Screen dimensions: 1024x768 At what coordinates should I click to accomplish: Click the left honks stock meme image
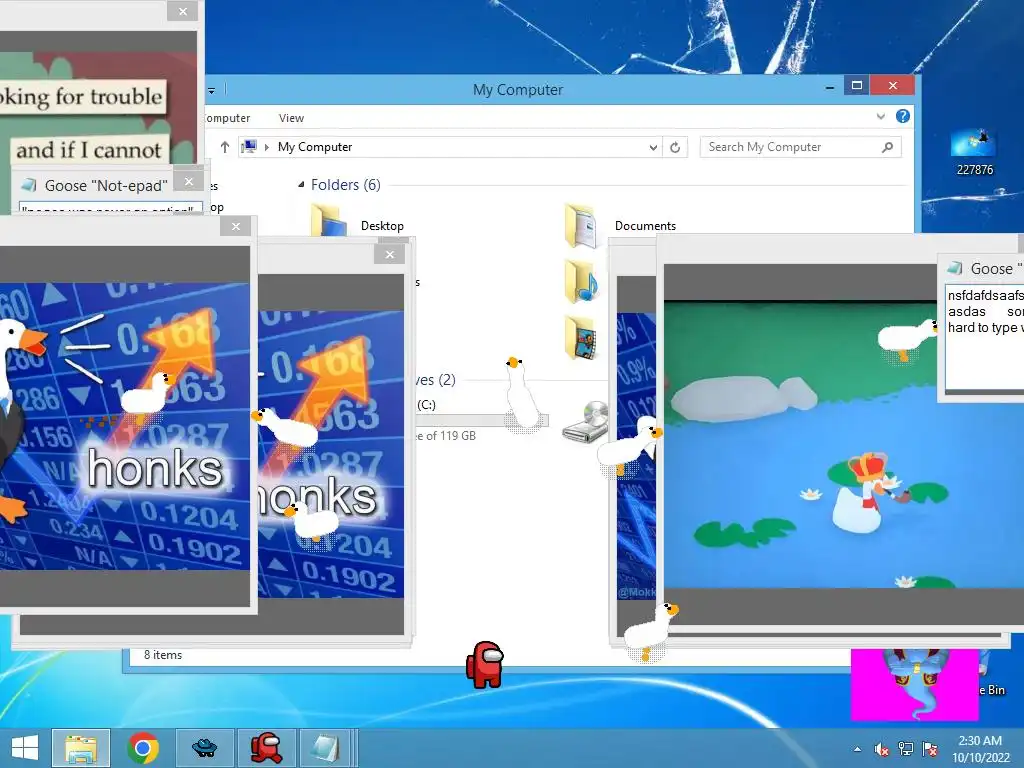pyautogui.click(x=125, y=426)
